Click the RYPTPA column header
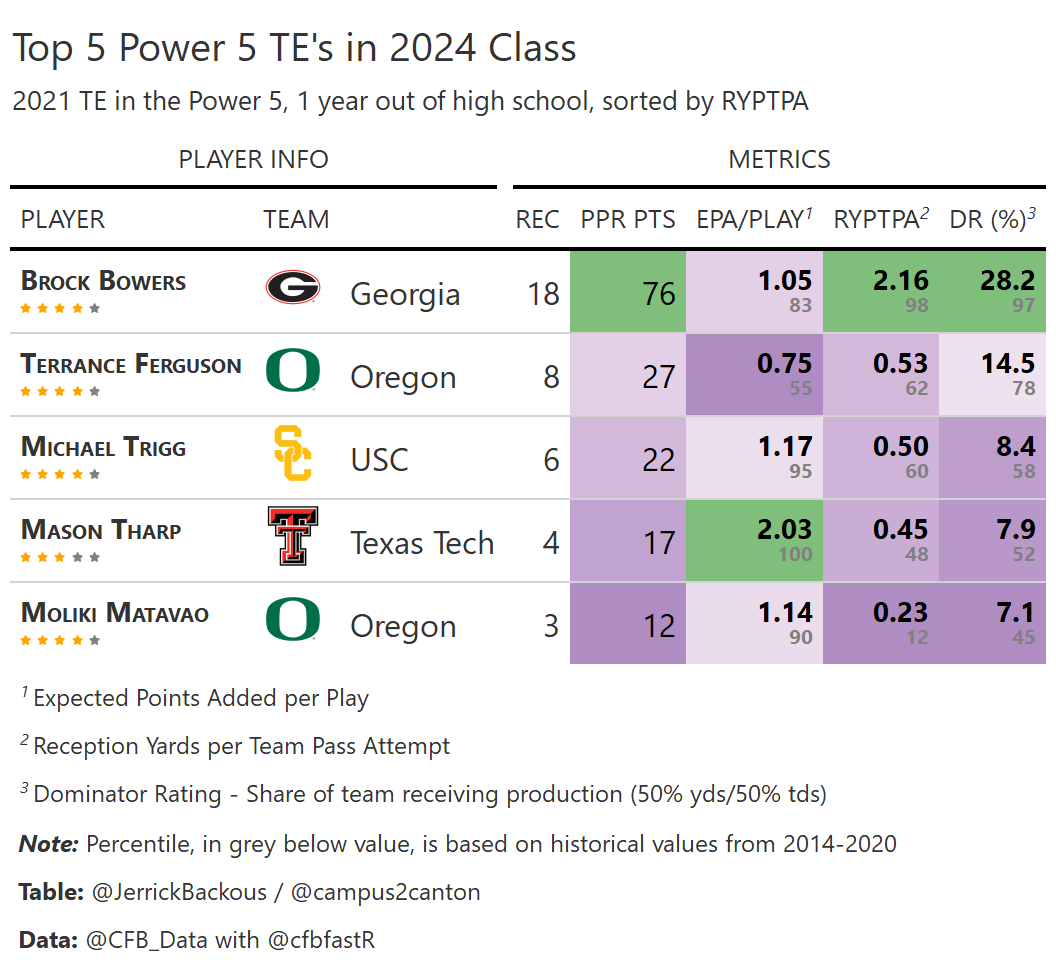1056x972 pixels. pos(881,219)
